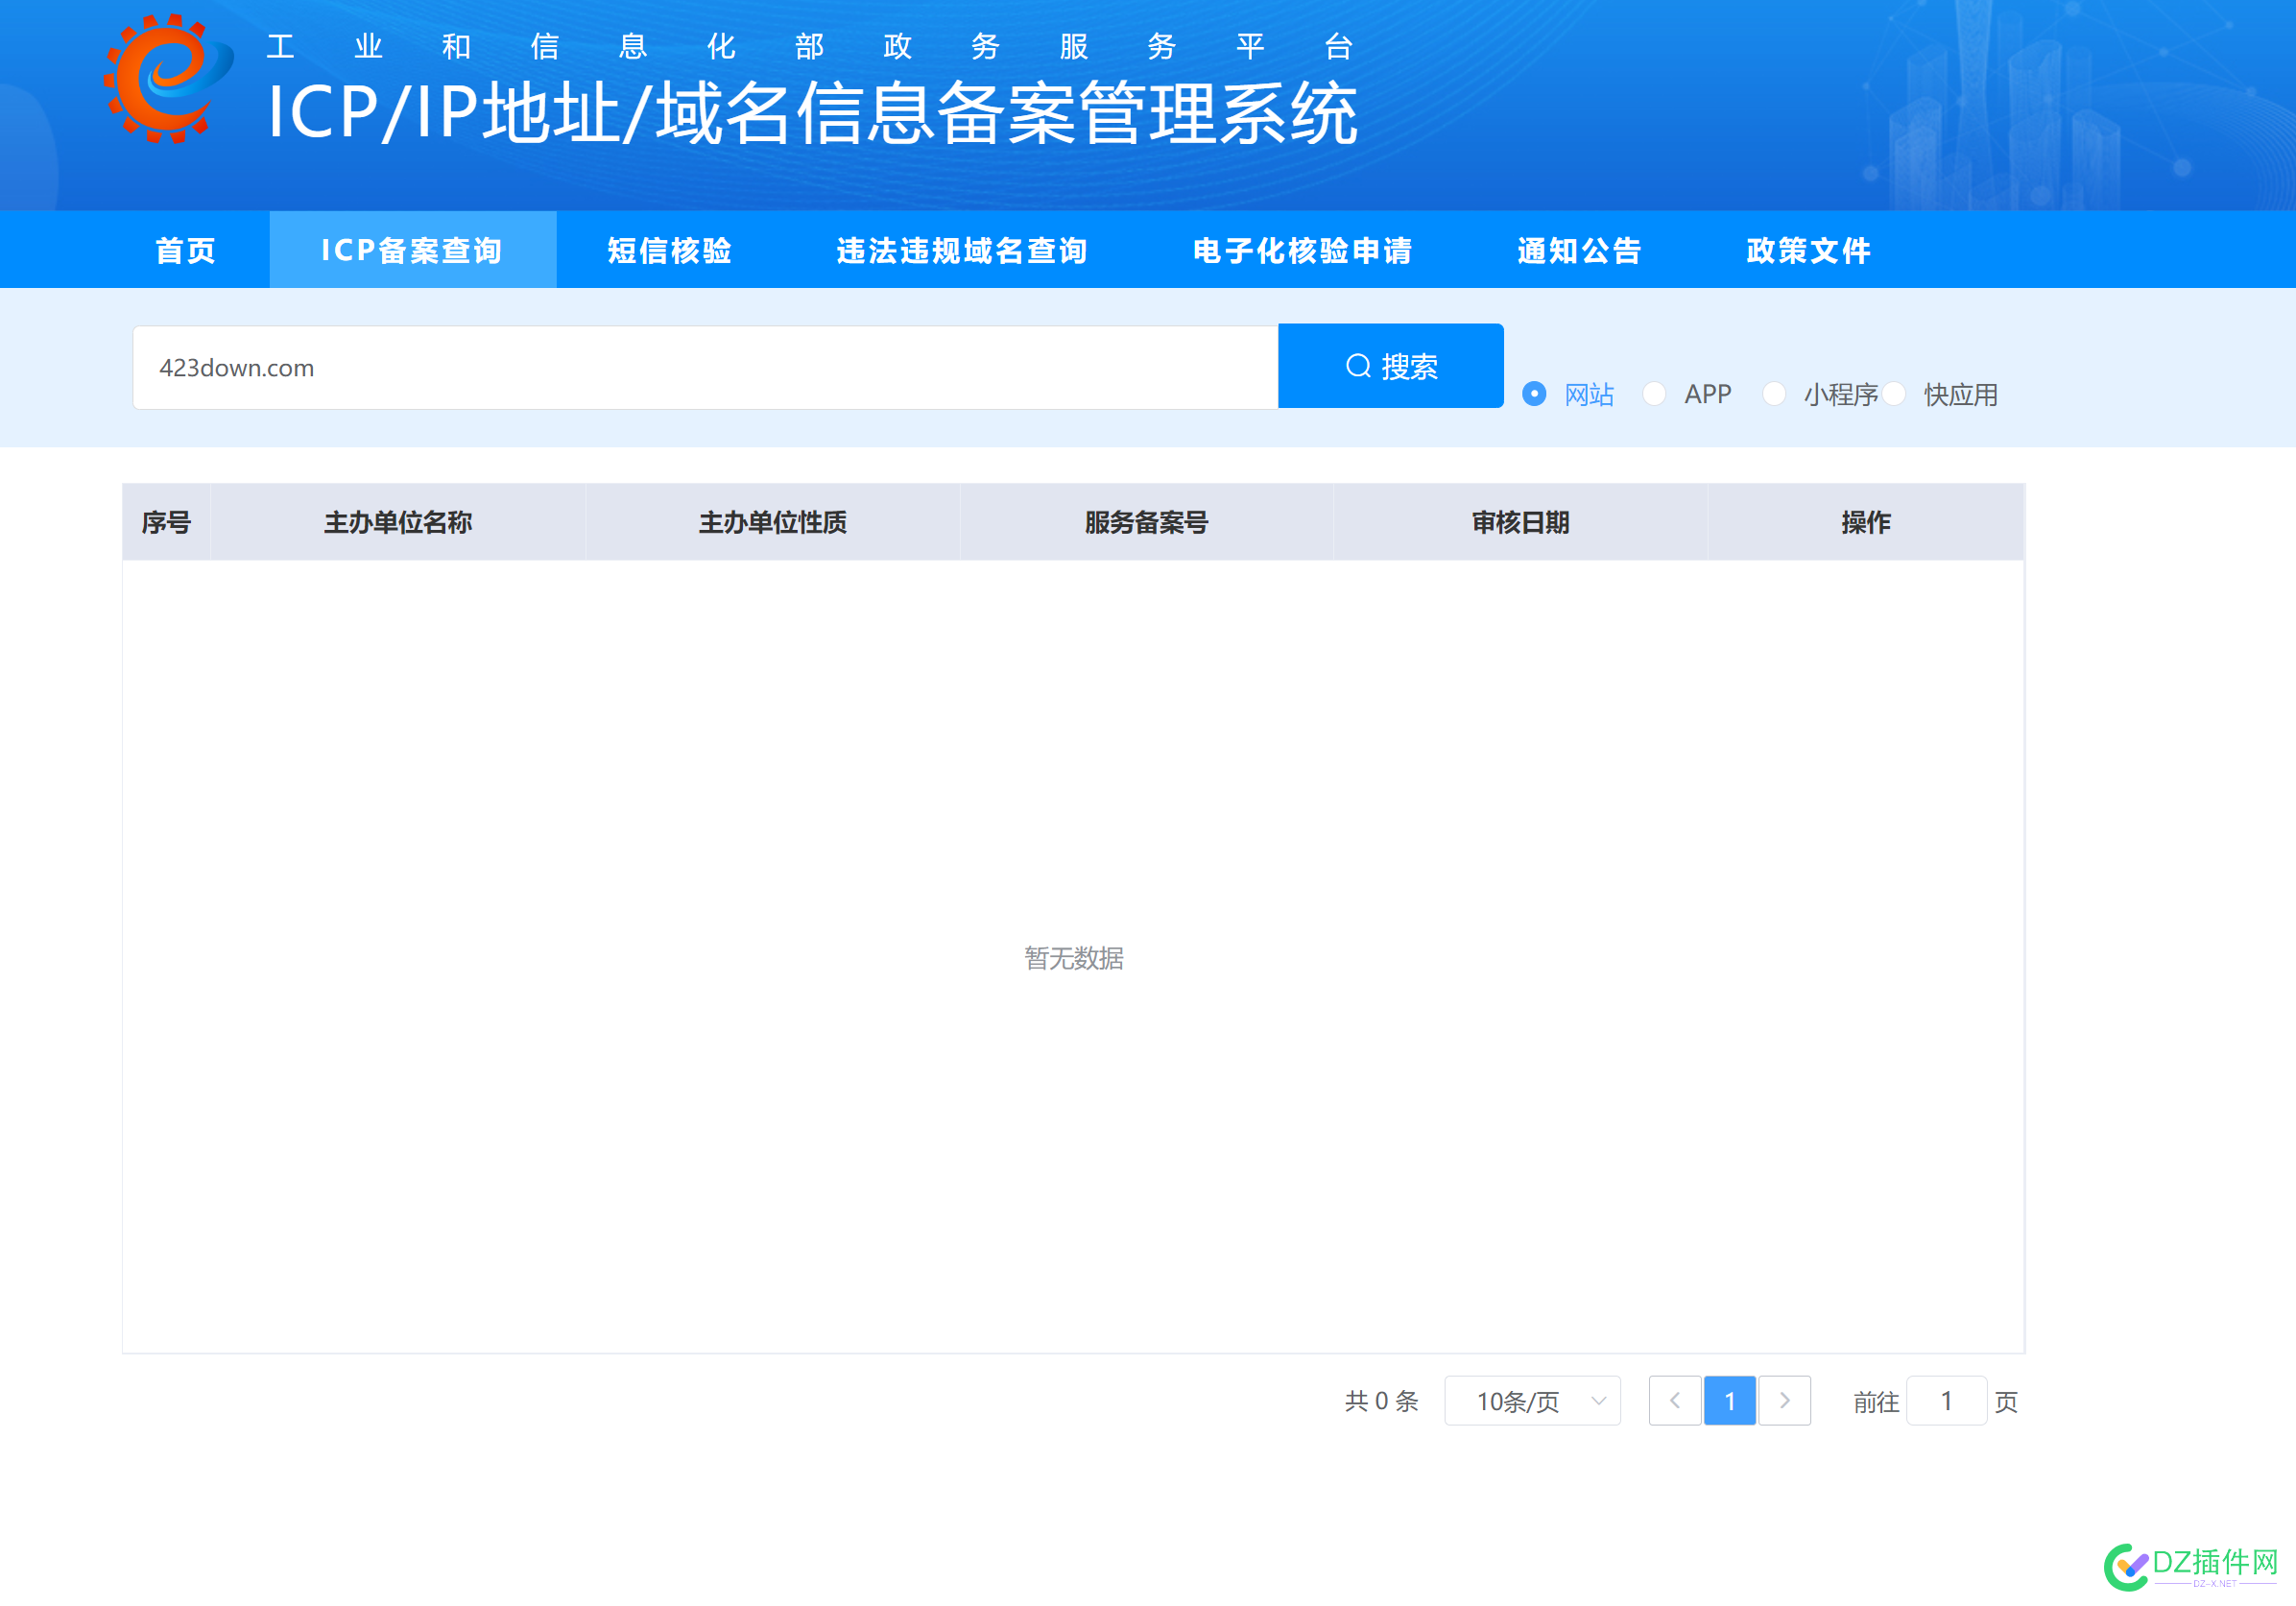Click the 审核日期 column header
This screenshot has width=2296, height=1606.
click(x=1520, y=522)
